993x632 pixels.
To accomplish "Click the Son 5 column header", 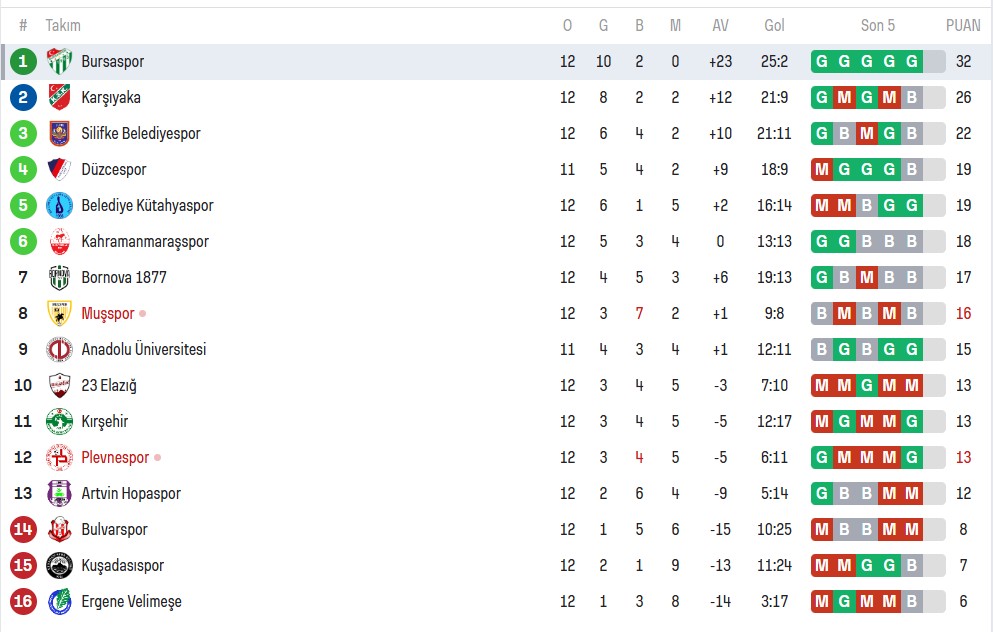I will point(877,25).
